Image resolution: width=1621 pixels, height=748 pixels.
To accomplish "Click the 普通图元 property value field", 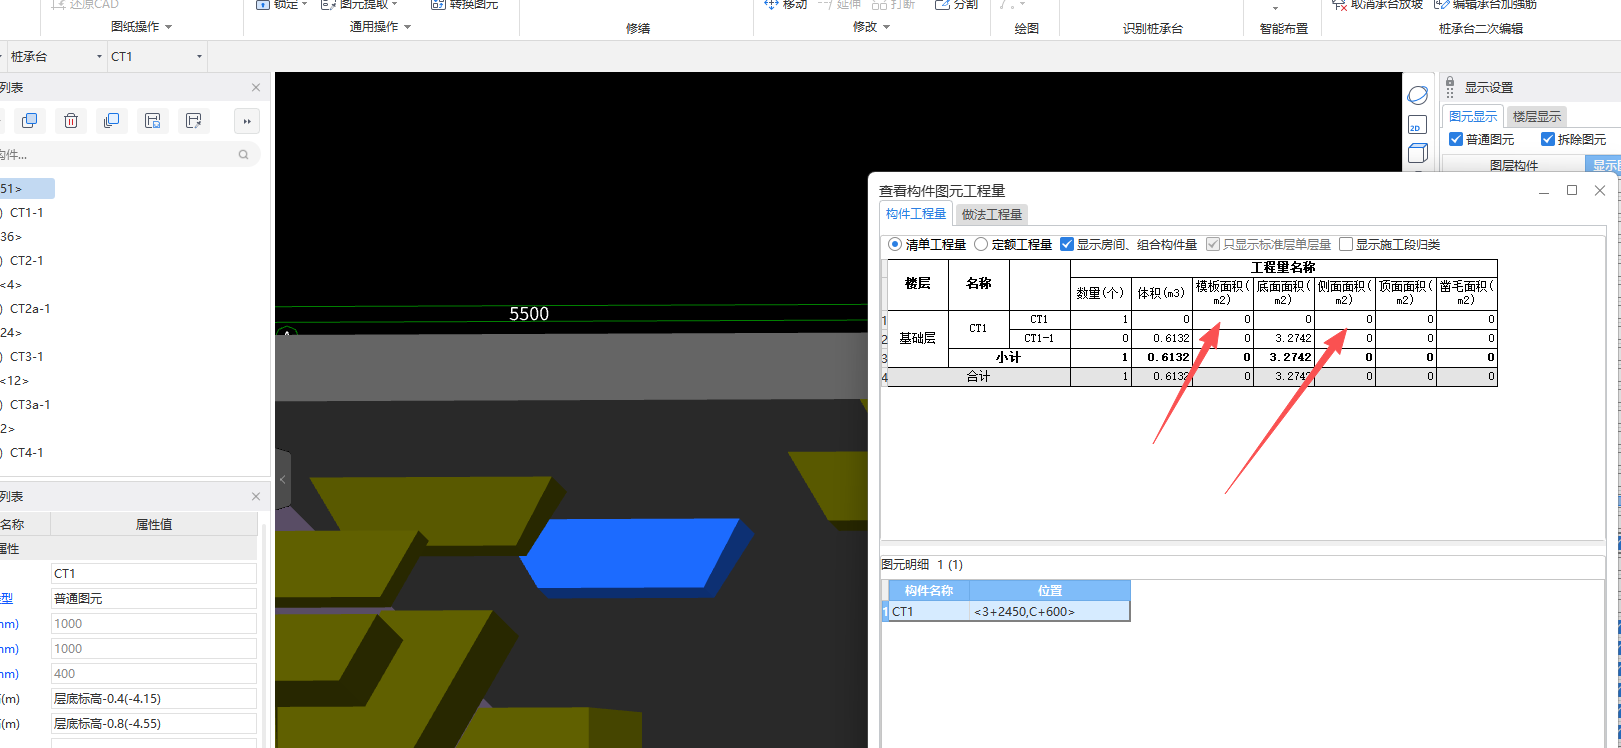I will [154, 599].
